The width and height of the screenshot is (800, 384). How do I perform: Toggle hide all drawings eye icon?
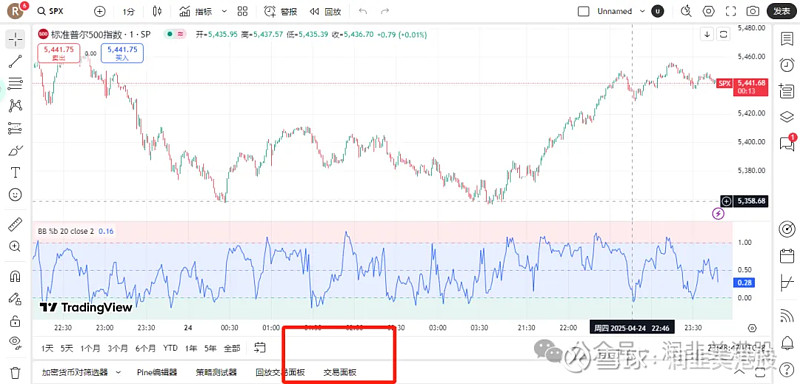pyautogui.click(x=15, y=342)
